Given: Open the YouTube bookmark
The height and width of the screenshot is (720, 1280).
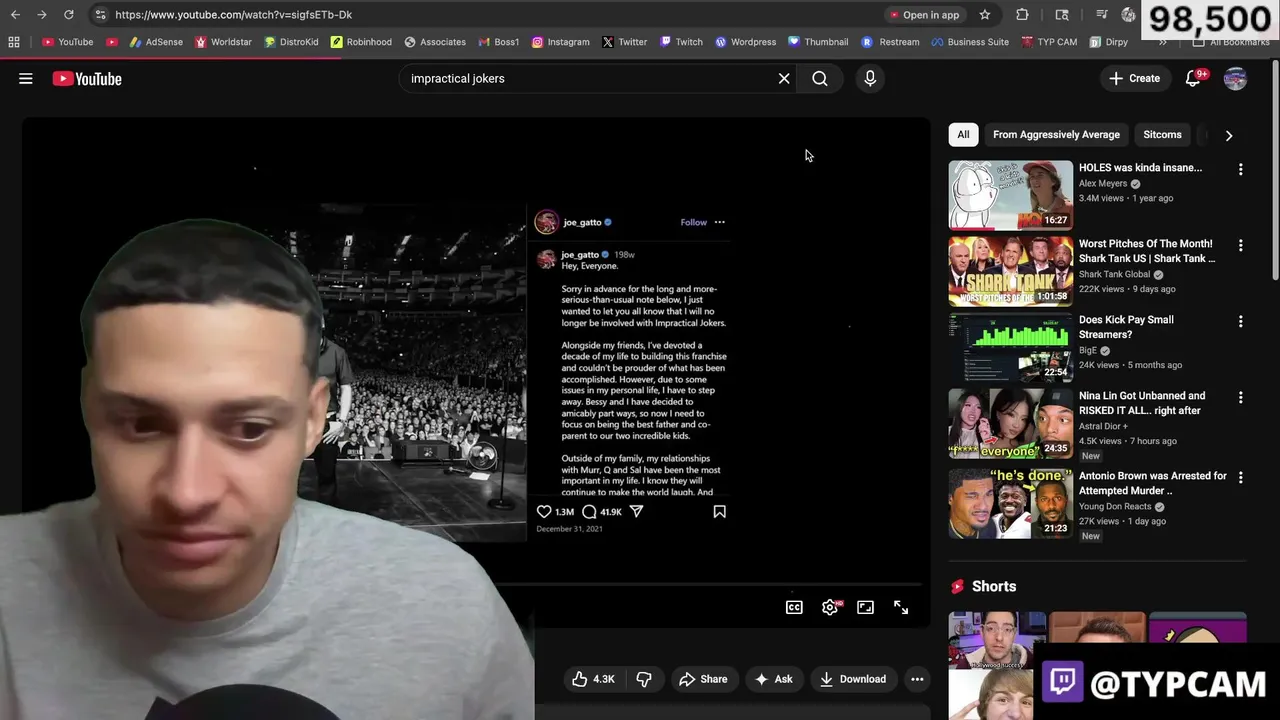Looking at the screenshot, I should click(x=67, y=42).
